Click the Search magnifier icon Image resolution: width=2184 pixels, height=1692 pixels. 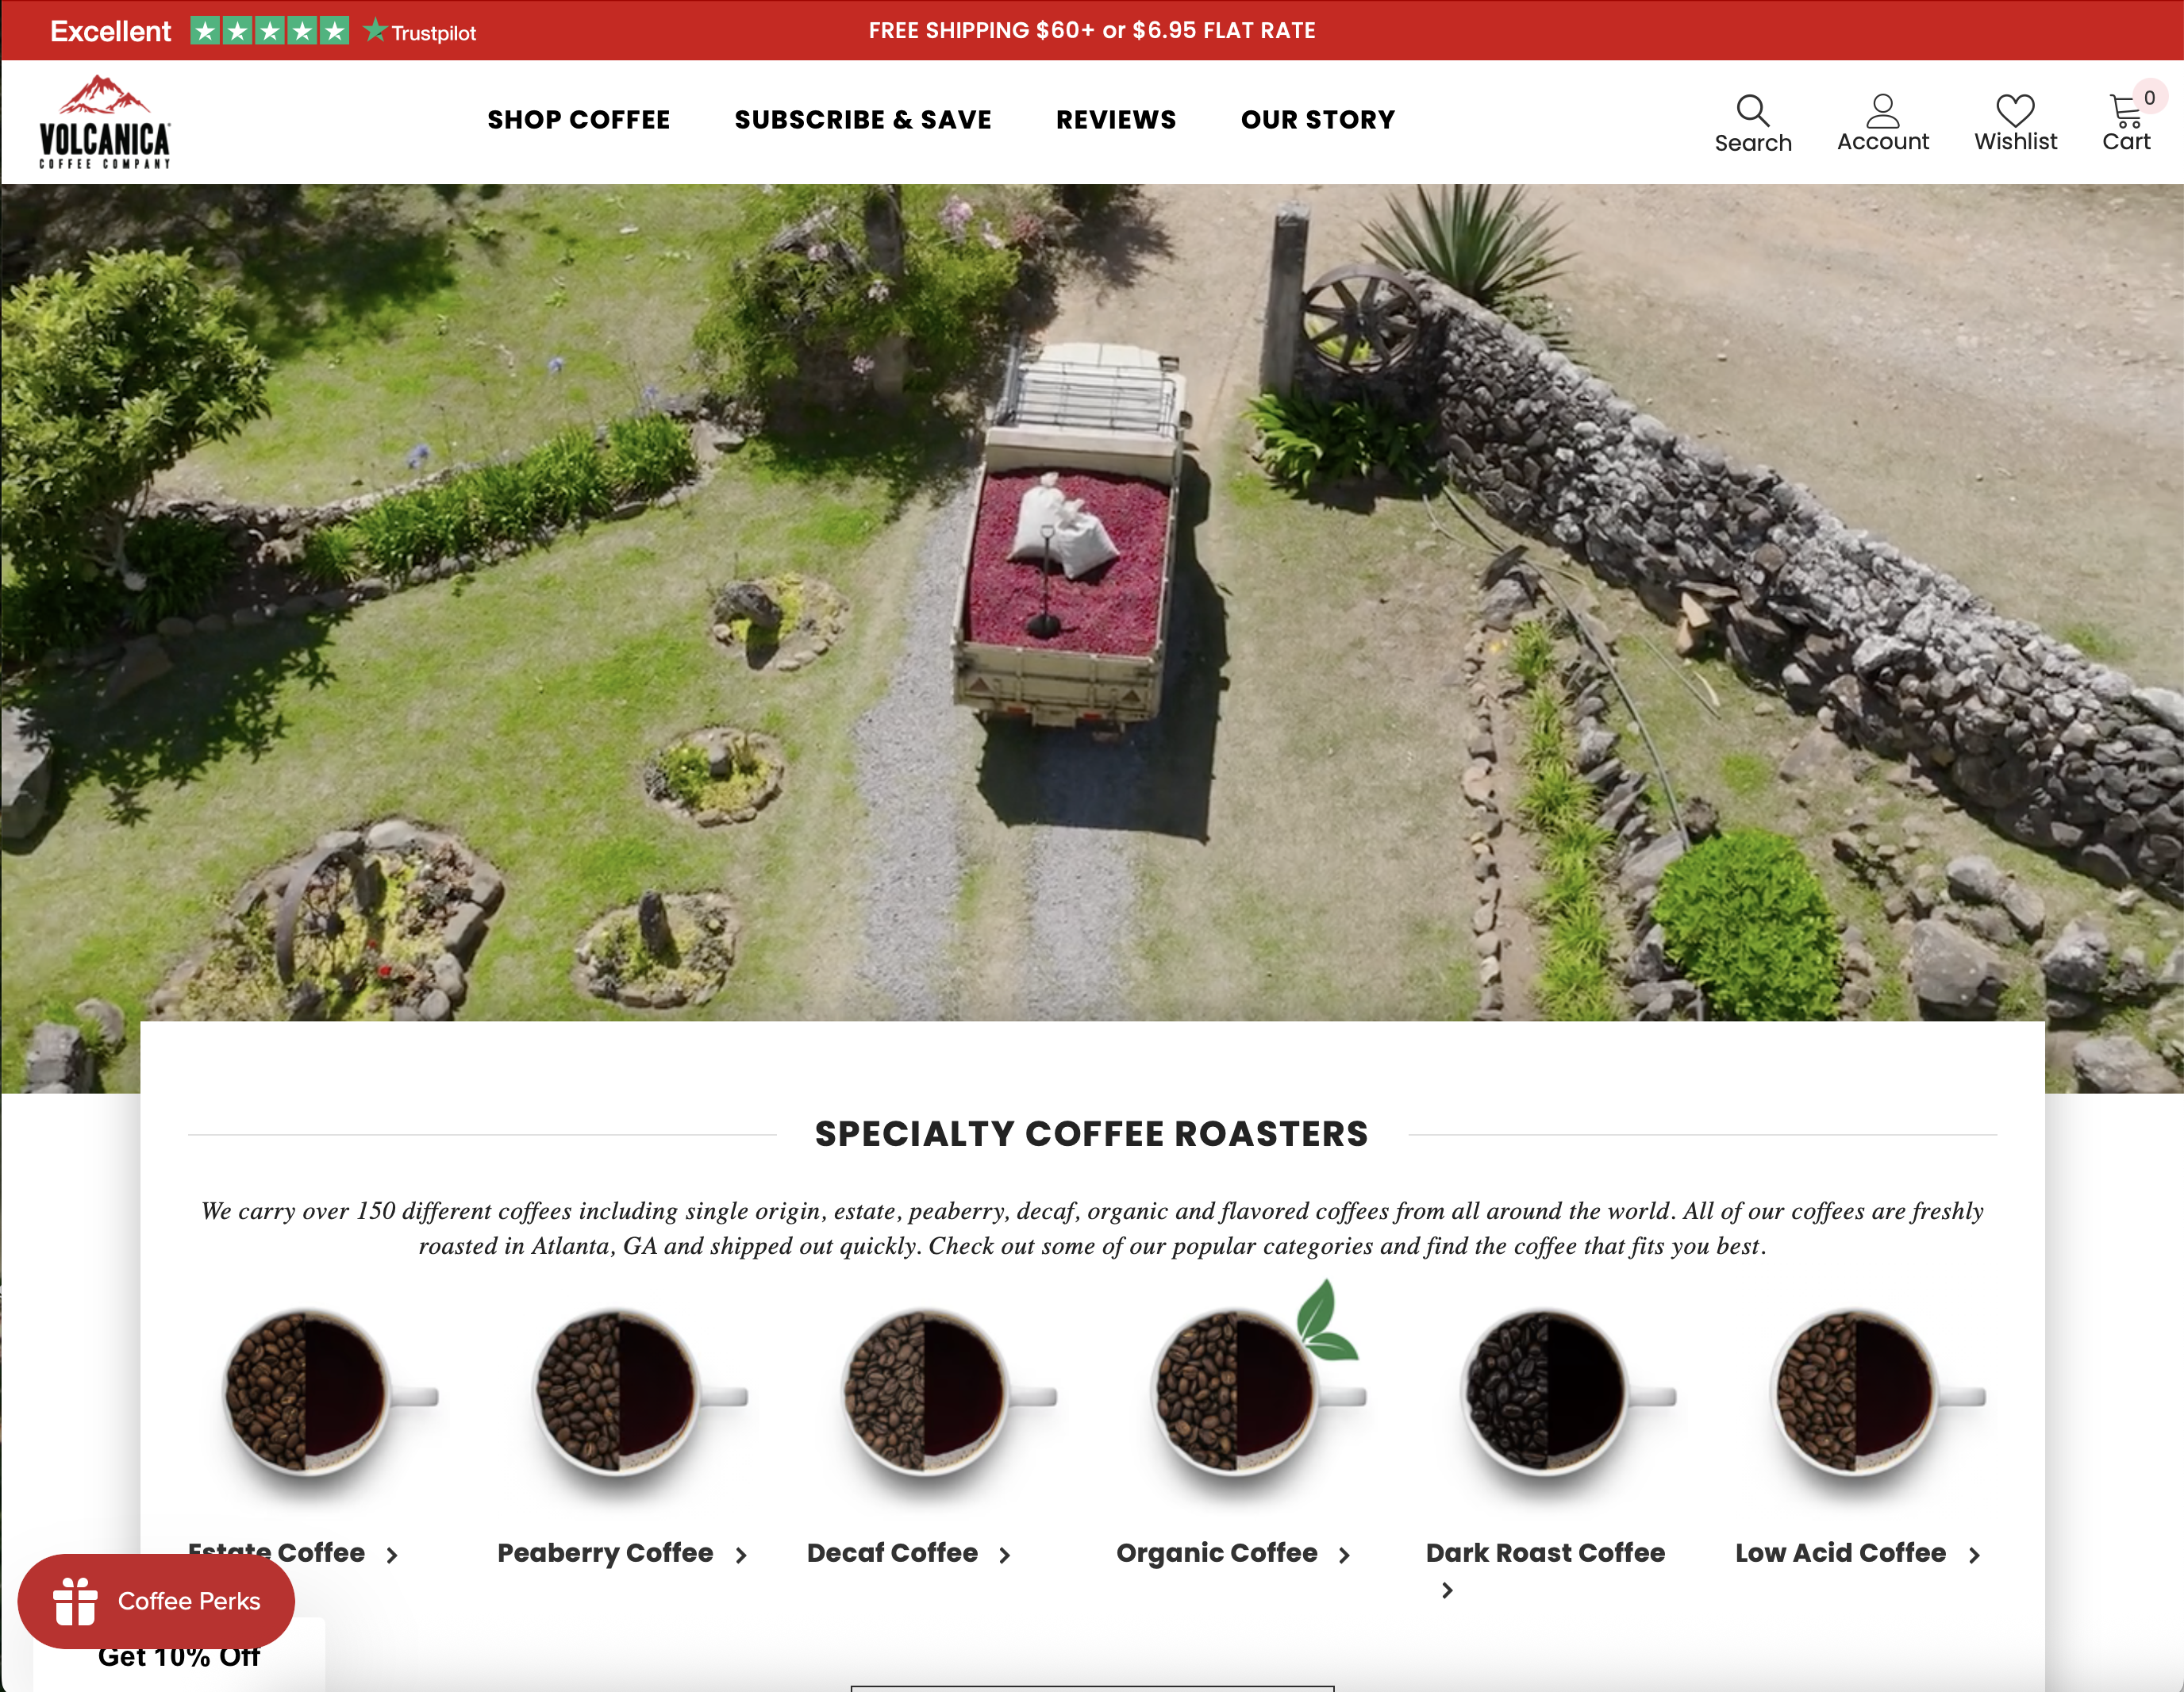tap(1752, 110)
